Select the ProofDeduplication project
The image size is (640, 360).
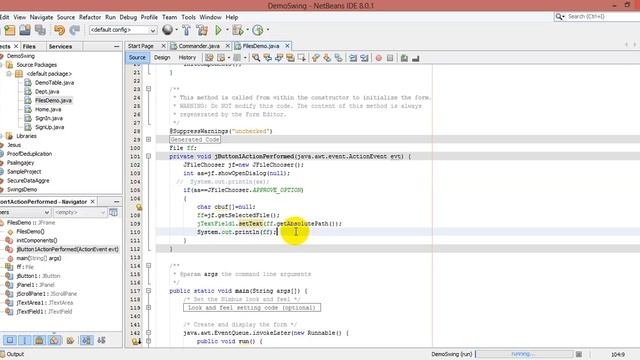point(29,154)
